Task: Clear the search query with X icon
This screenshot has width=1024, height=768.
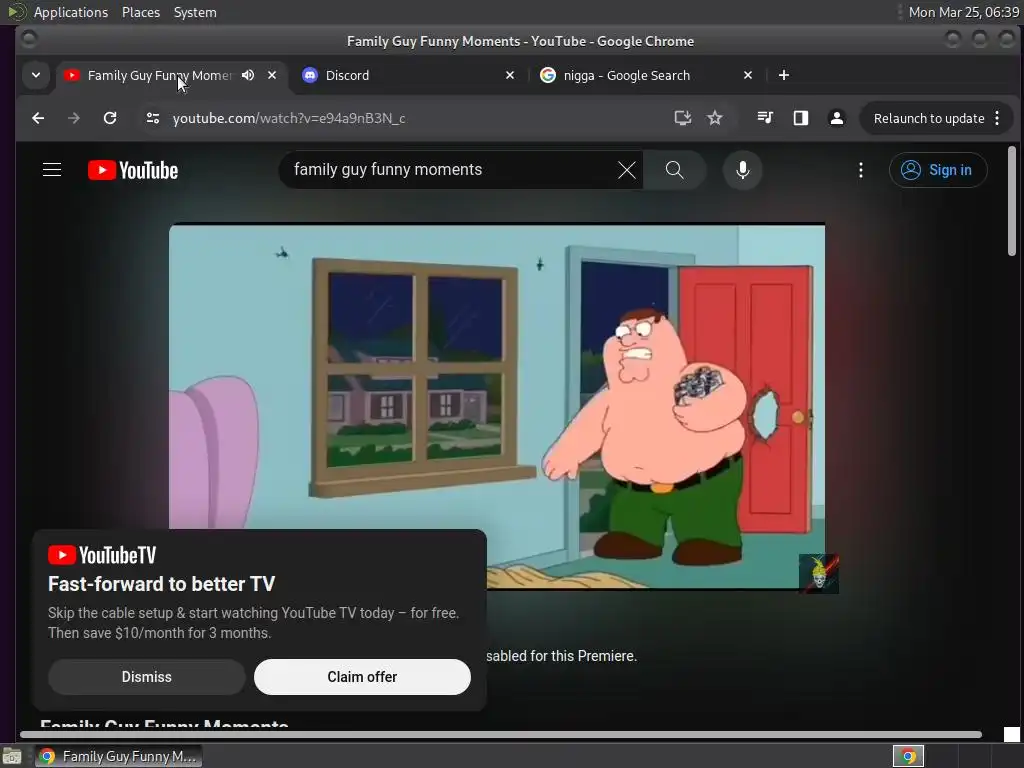Action: point(626,170)
